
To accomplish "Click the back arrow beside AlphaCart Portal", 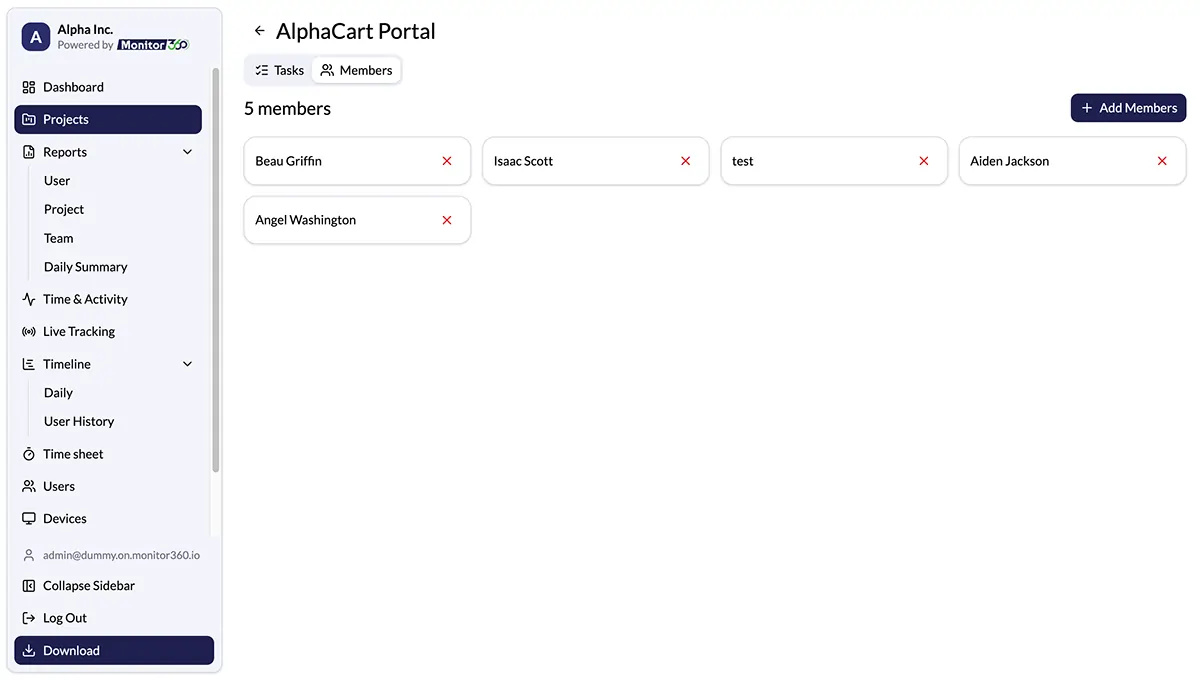I will click(258, 30).
